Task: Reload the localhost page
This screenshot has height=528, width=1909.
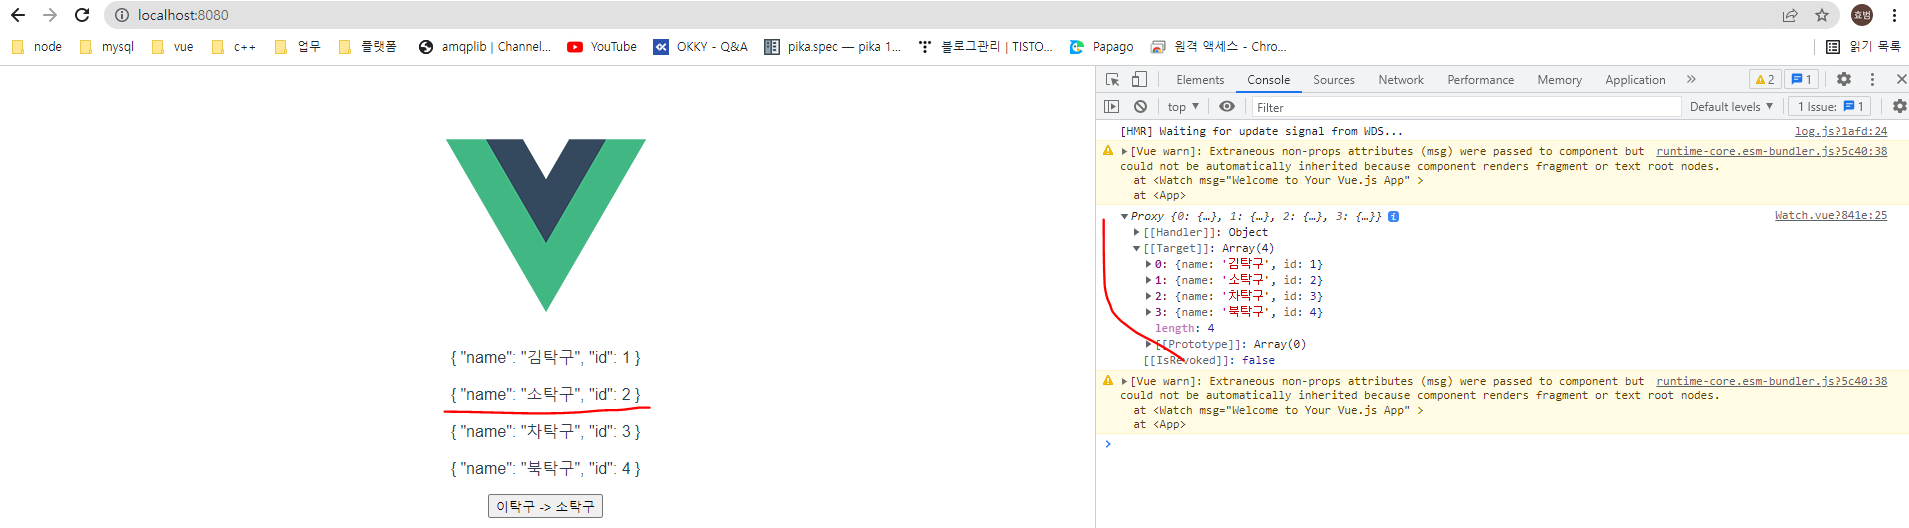Action: pos(82,15)
